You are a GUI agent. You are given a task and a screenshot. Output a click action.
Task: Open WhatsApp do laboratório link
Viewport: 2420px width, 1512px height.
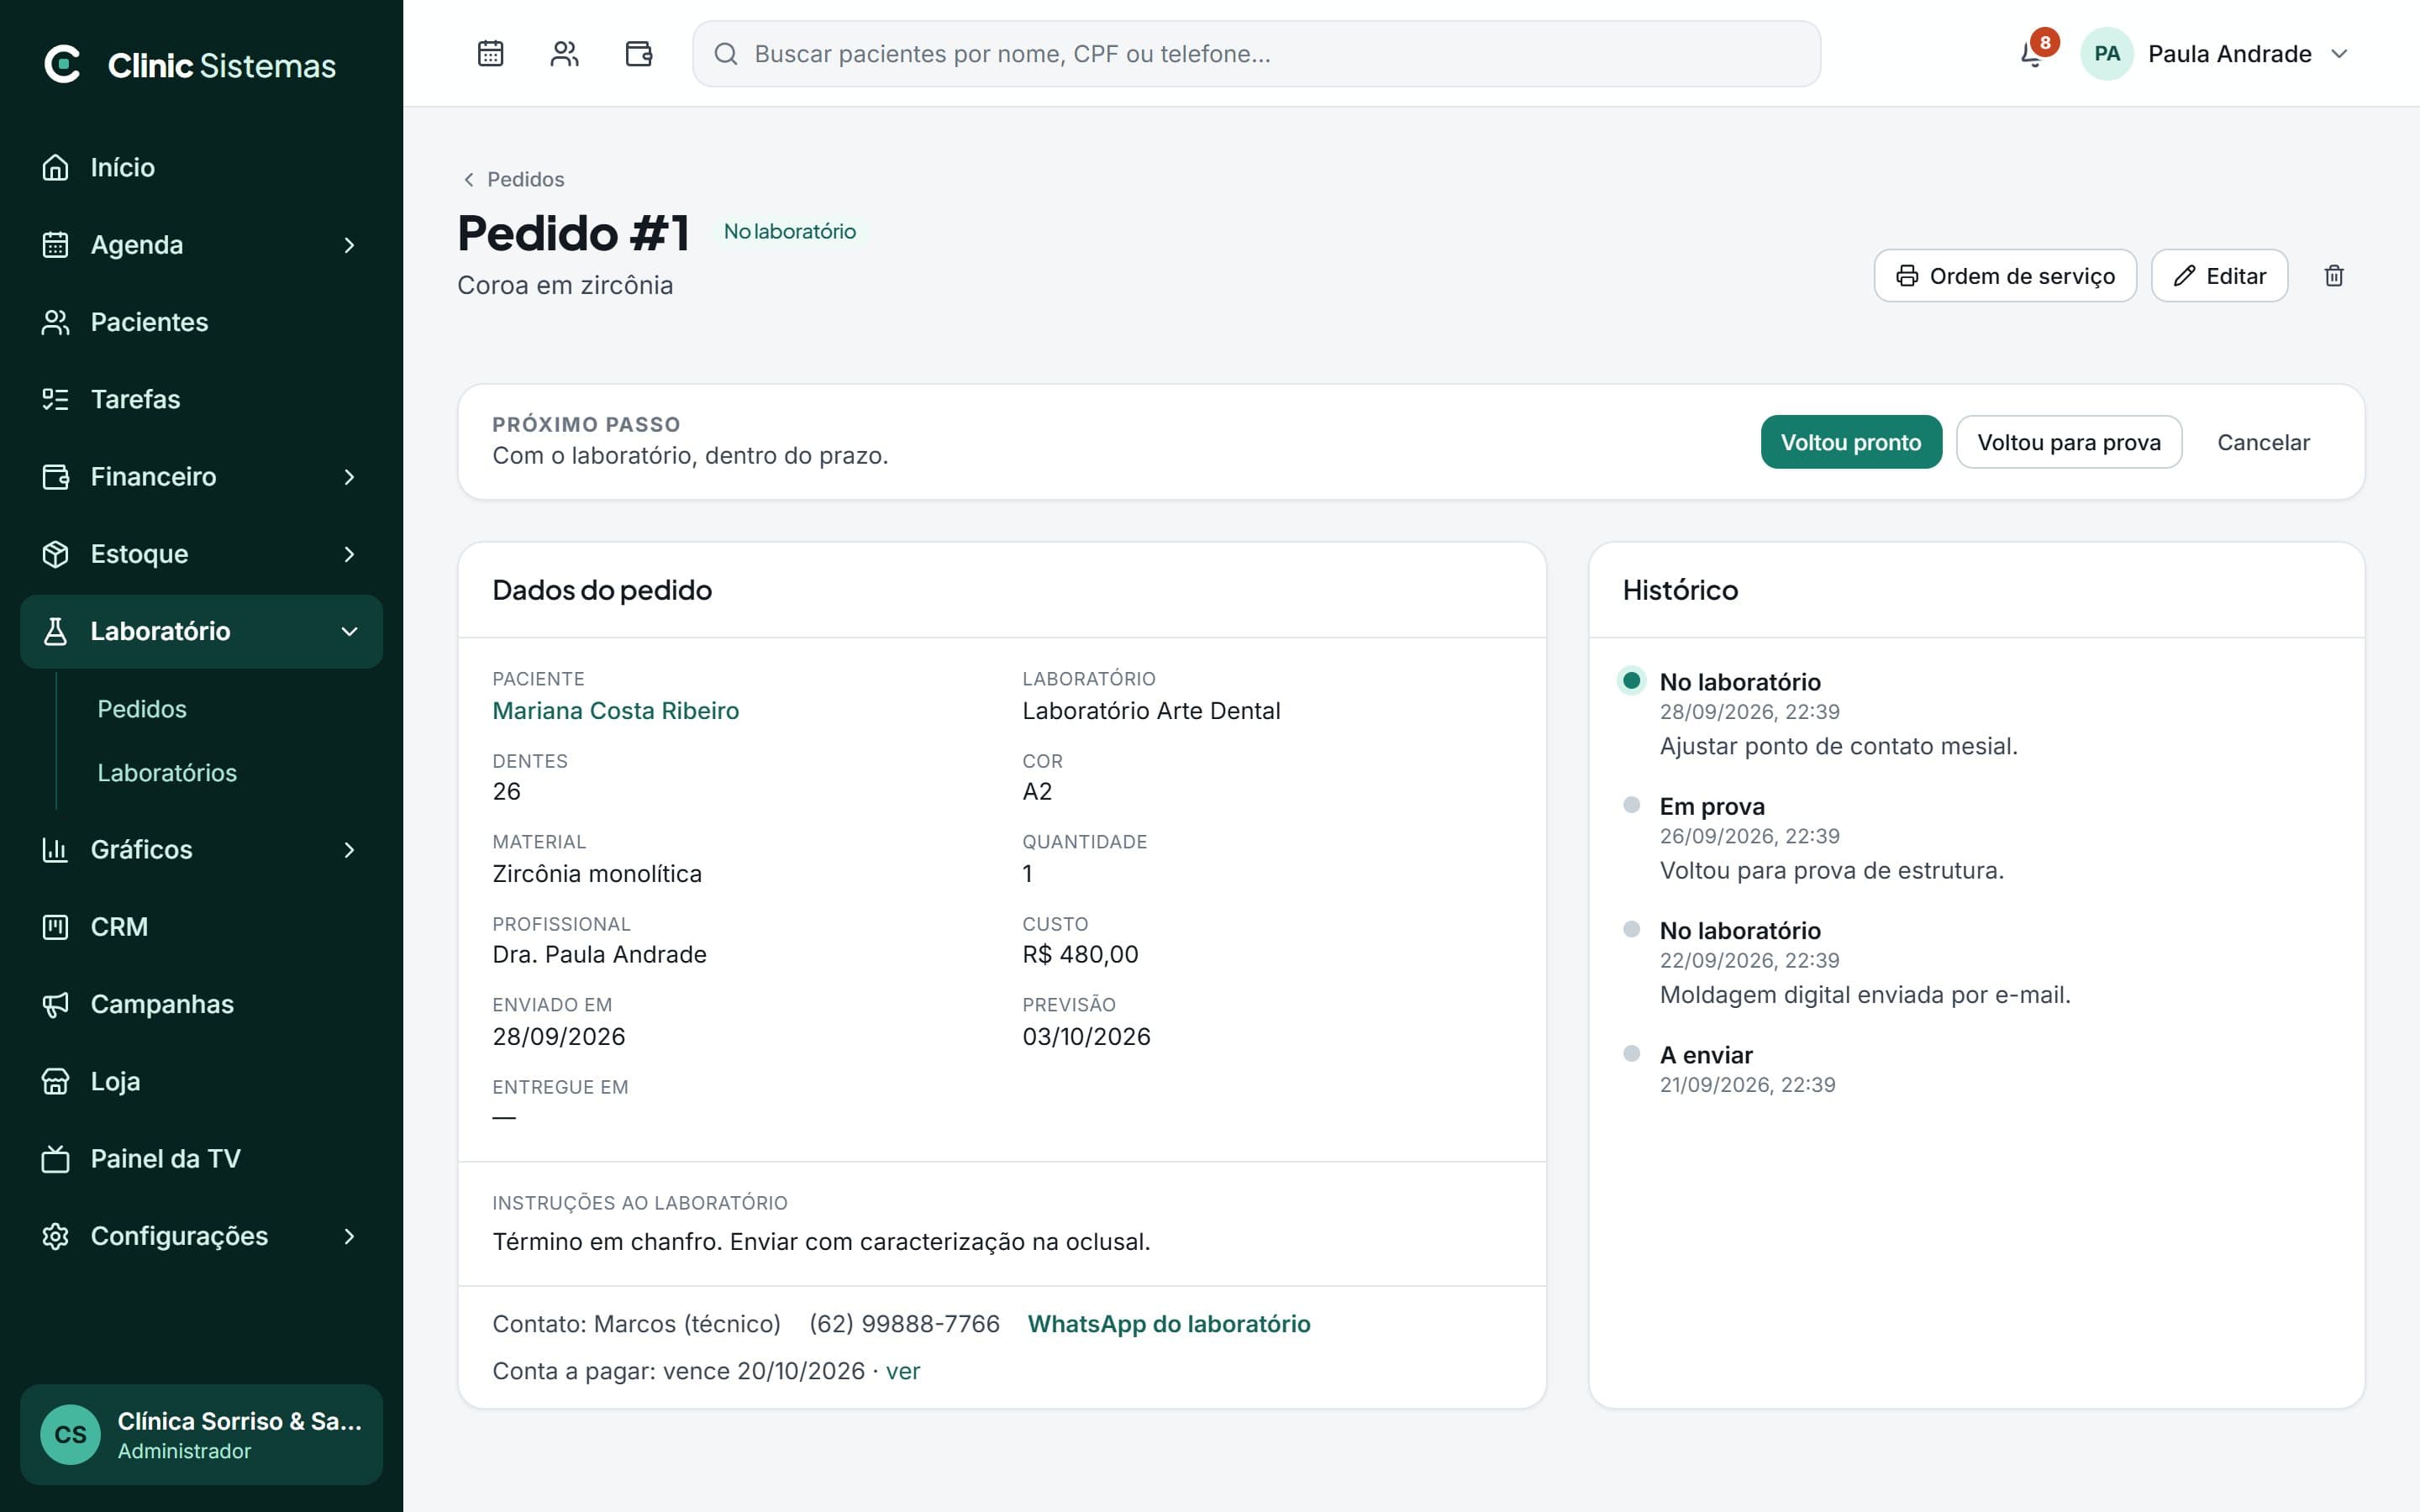click(x=1169, y=1324)
